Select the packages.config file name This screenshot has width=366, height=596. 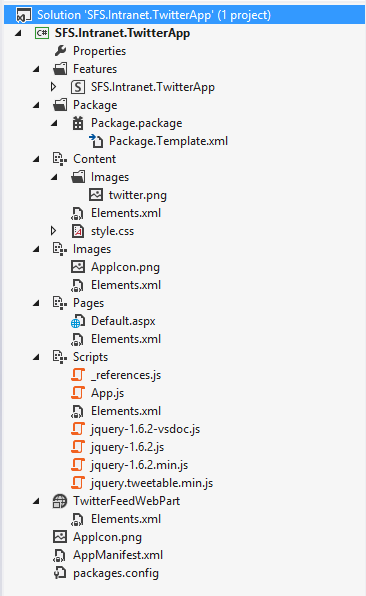116,573
